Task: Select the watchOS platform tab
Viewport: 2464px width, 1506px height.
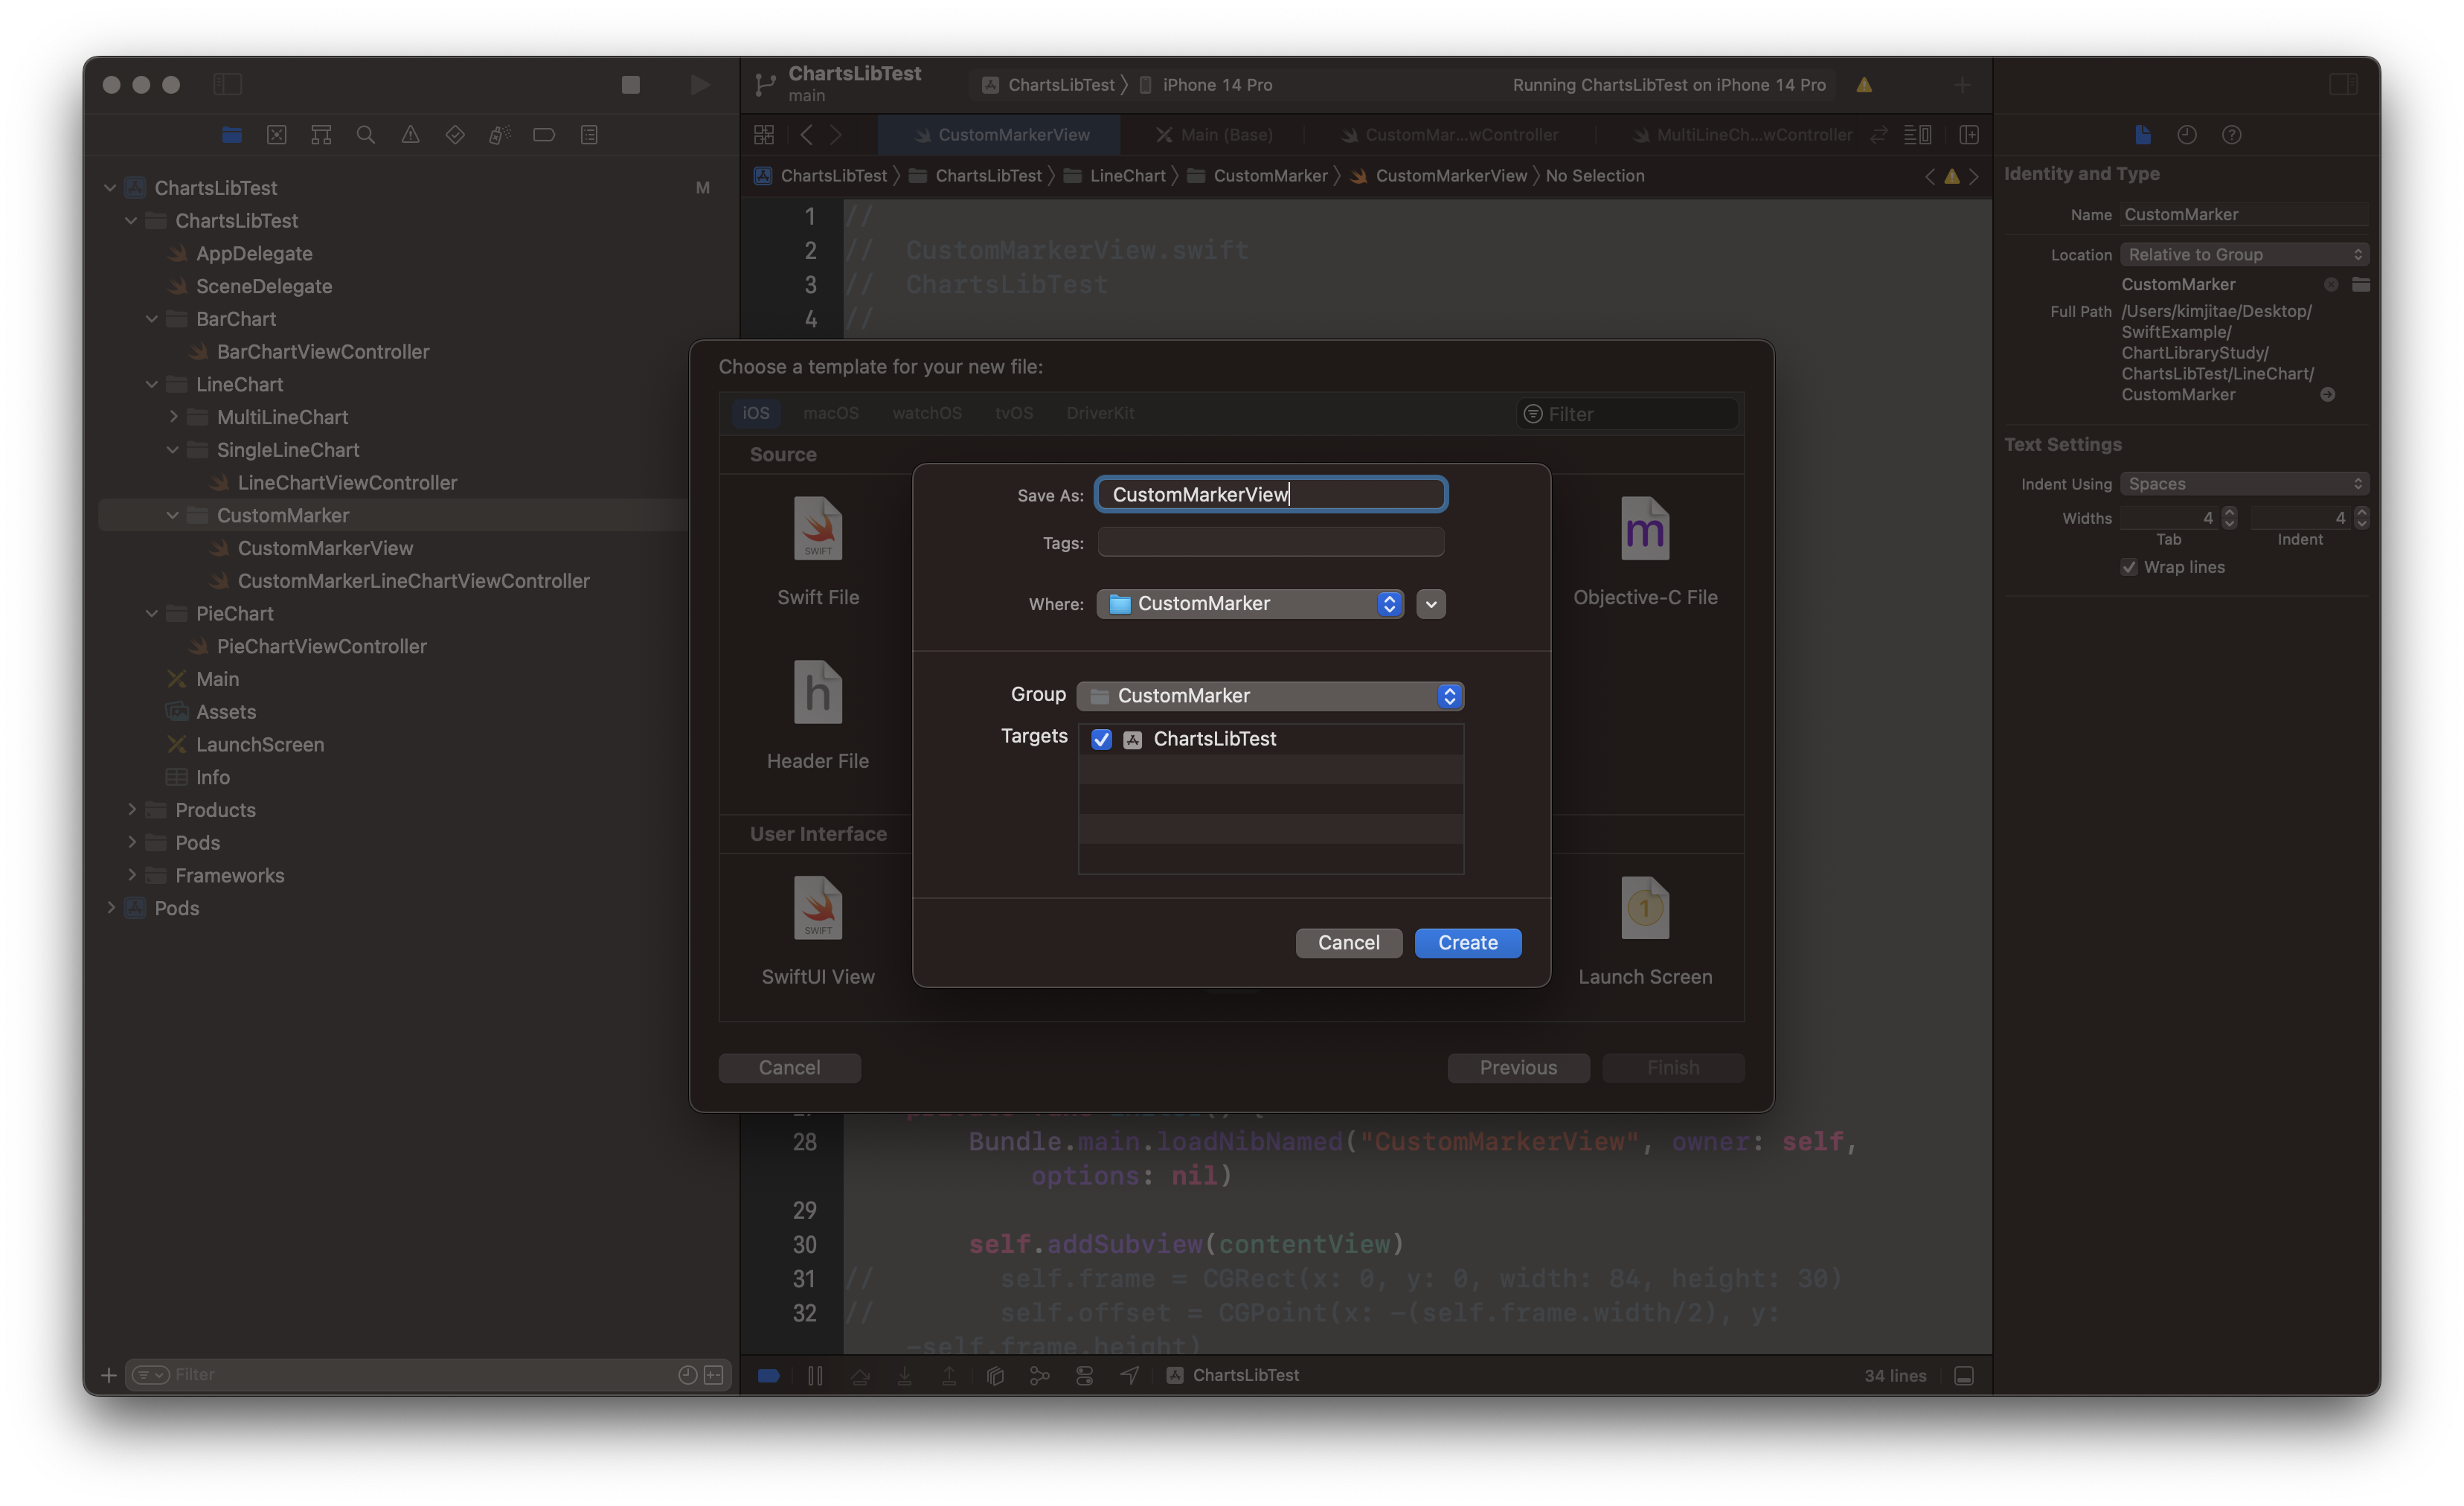Action: tap(927, 413)
